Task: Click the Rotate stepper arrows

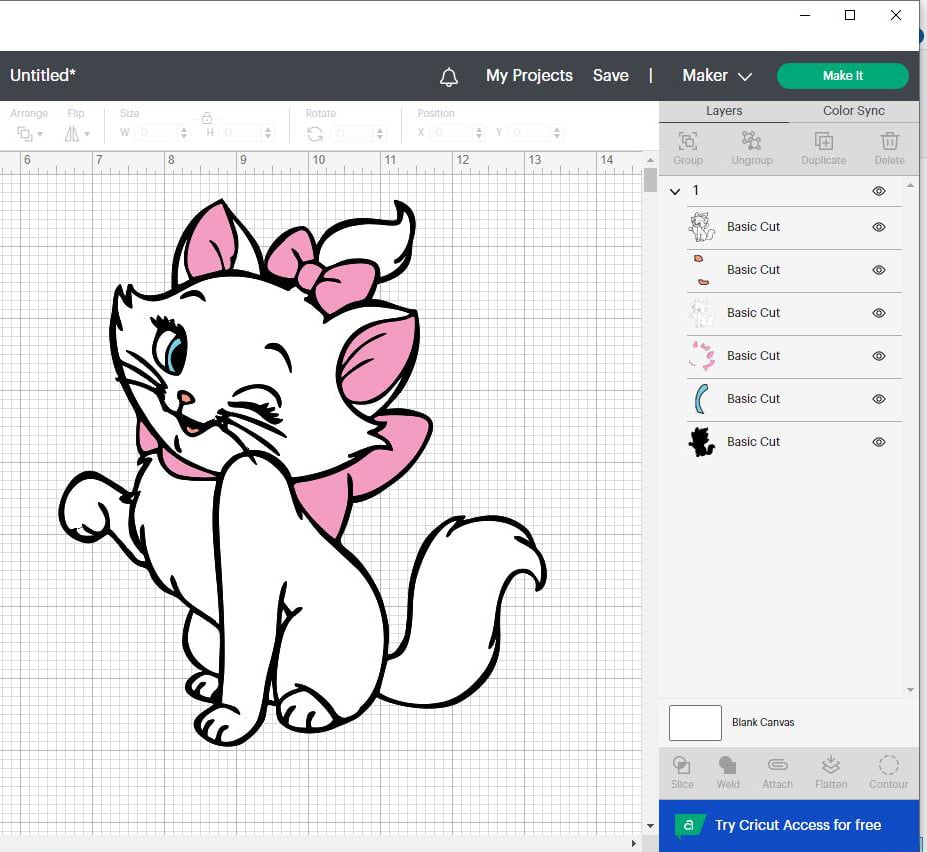Action: 380,133
